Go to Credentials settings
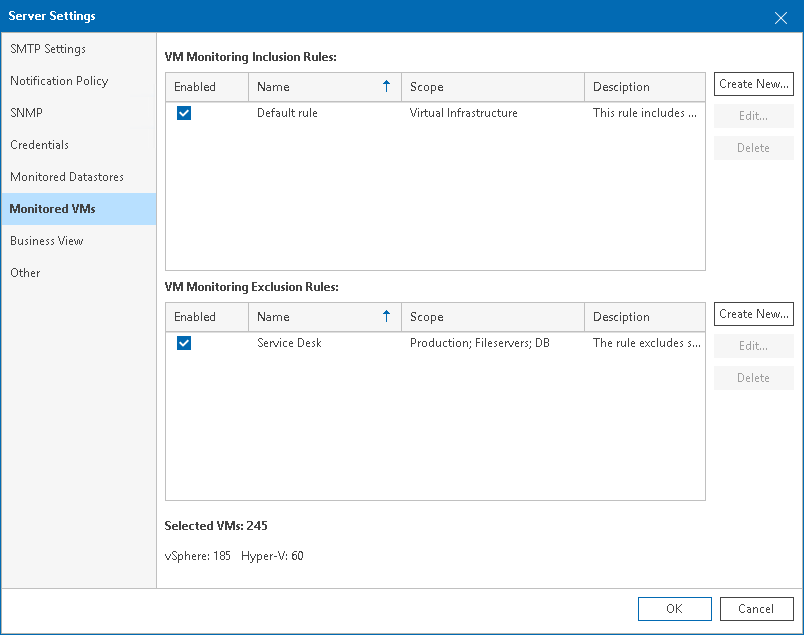Image resolution: width=804 pixels, height=635 pixels. [x=40, y=145]
